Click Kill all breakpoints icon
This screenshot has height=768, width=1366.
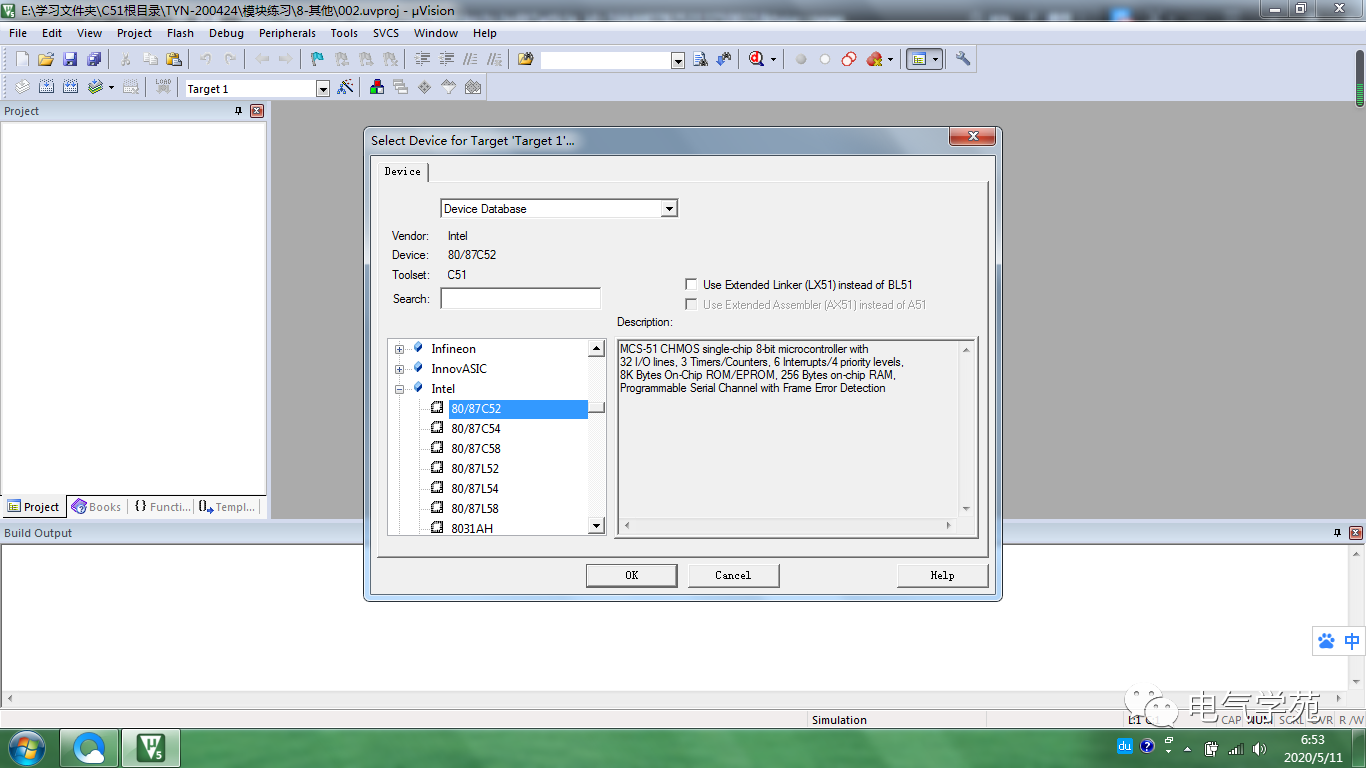(874, 59)
